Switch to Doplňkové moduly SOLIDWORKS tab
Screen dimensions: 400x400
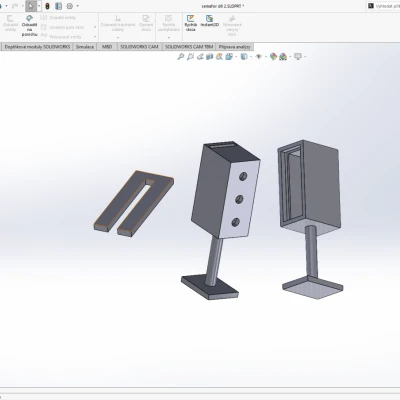coord(37,47)
